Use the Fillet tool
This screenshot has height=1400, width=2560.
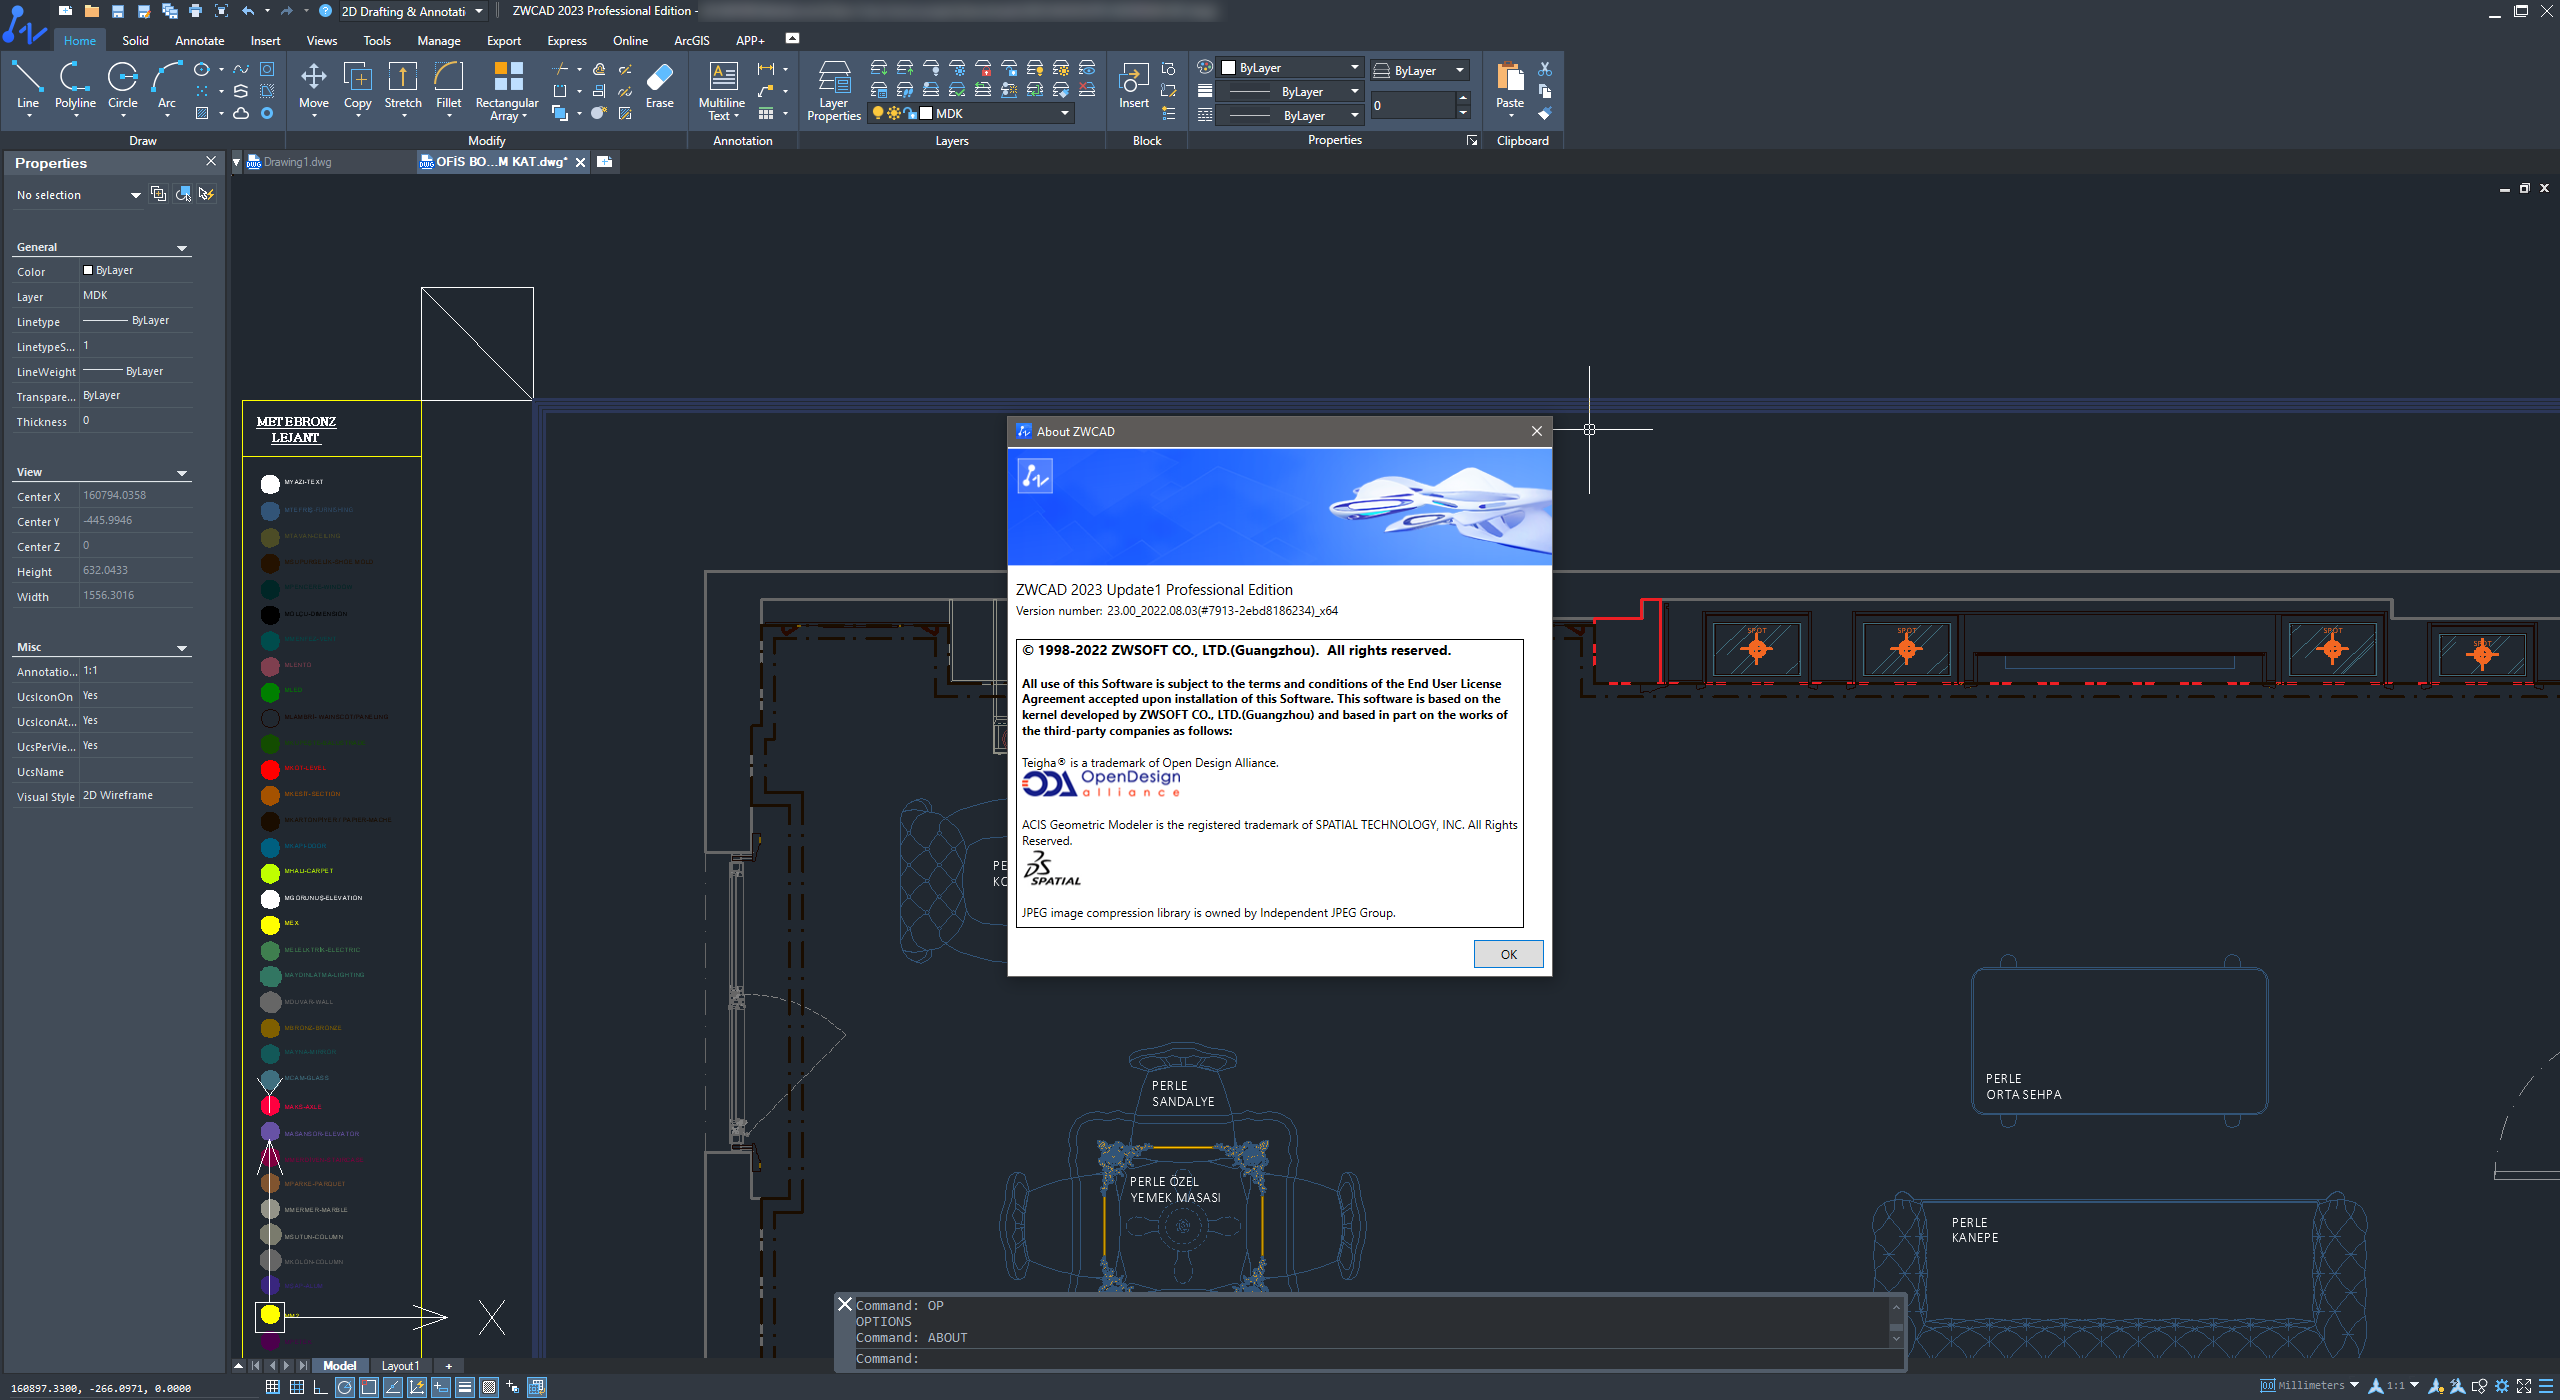click(449, 88)
